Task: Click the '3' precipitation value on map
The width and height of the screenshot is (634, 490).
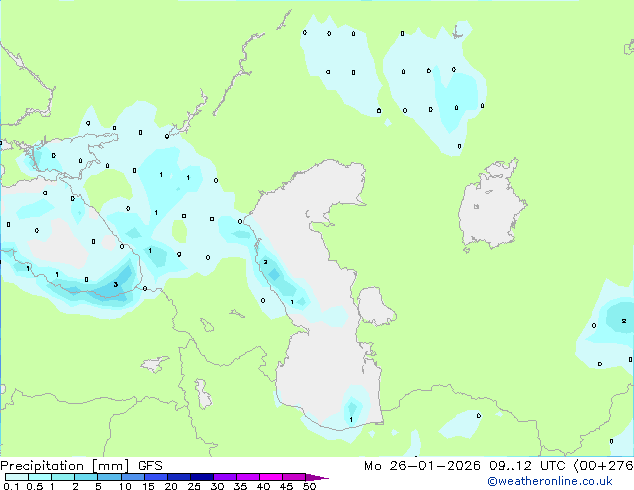Action: tap(116, 285)
